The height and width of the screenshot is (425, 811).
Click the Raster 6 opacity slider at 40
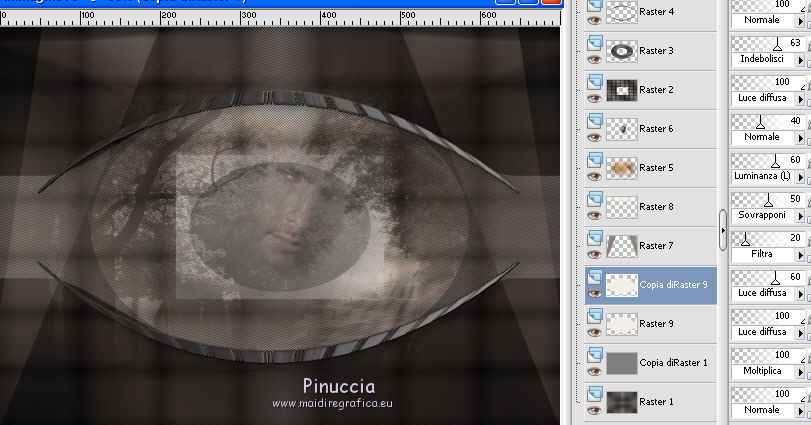click(768, 122)
